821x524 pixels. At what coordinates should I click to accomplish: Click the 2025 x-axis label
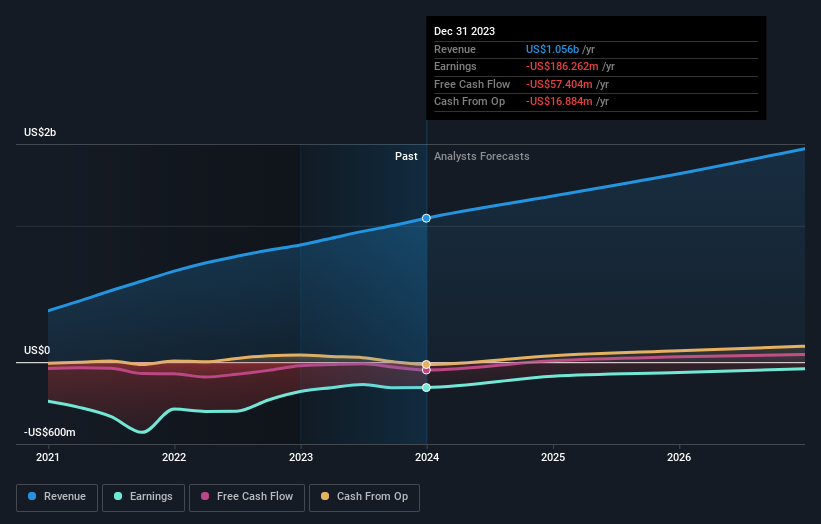[553, 458]
